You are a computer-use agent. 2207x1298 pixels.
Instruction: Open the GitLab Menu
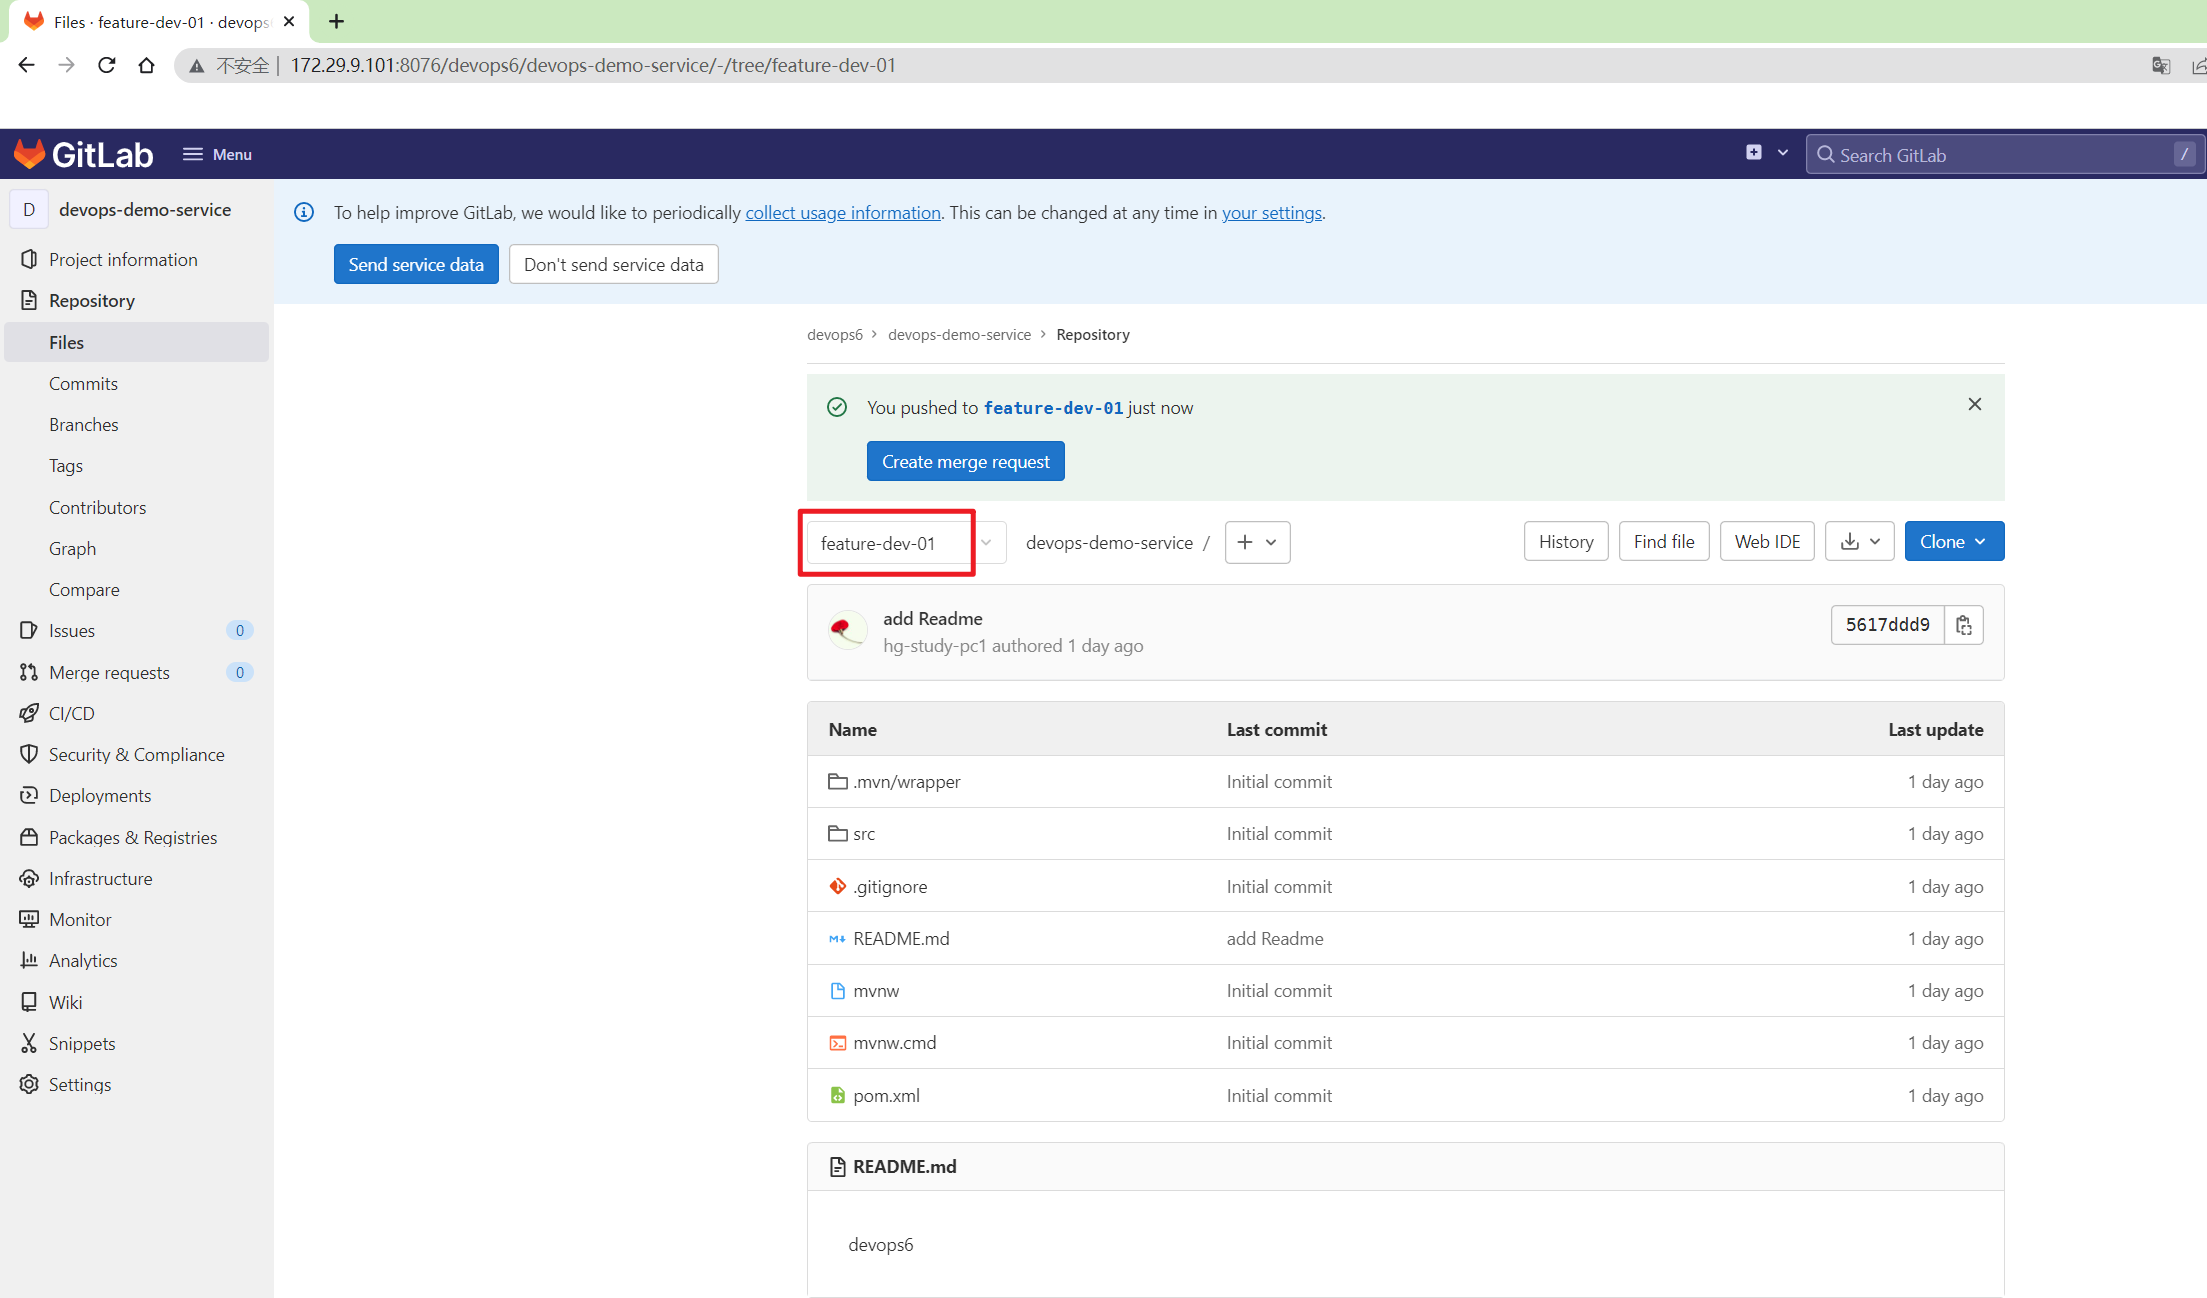point(217,154)
